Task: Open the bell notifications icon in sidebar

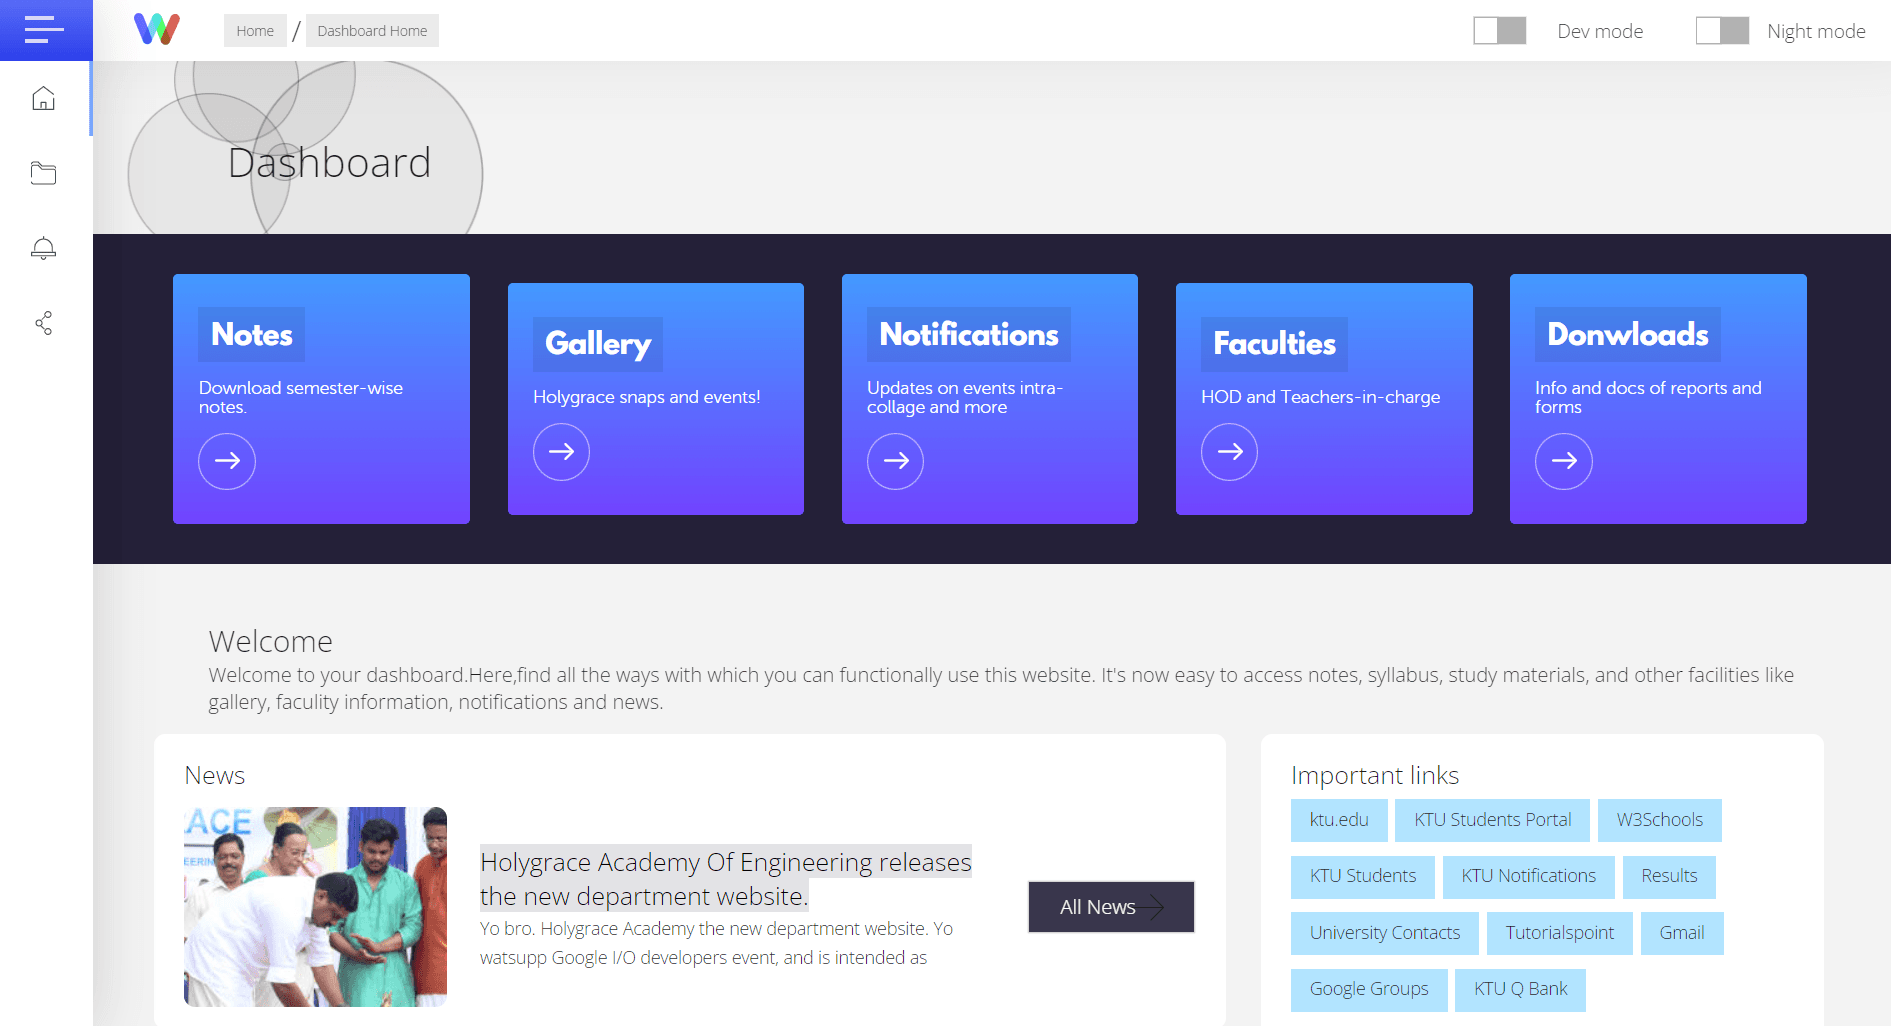Action: tap(43, 248)
